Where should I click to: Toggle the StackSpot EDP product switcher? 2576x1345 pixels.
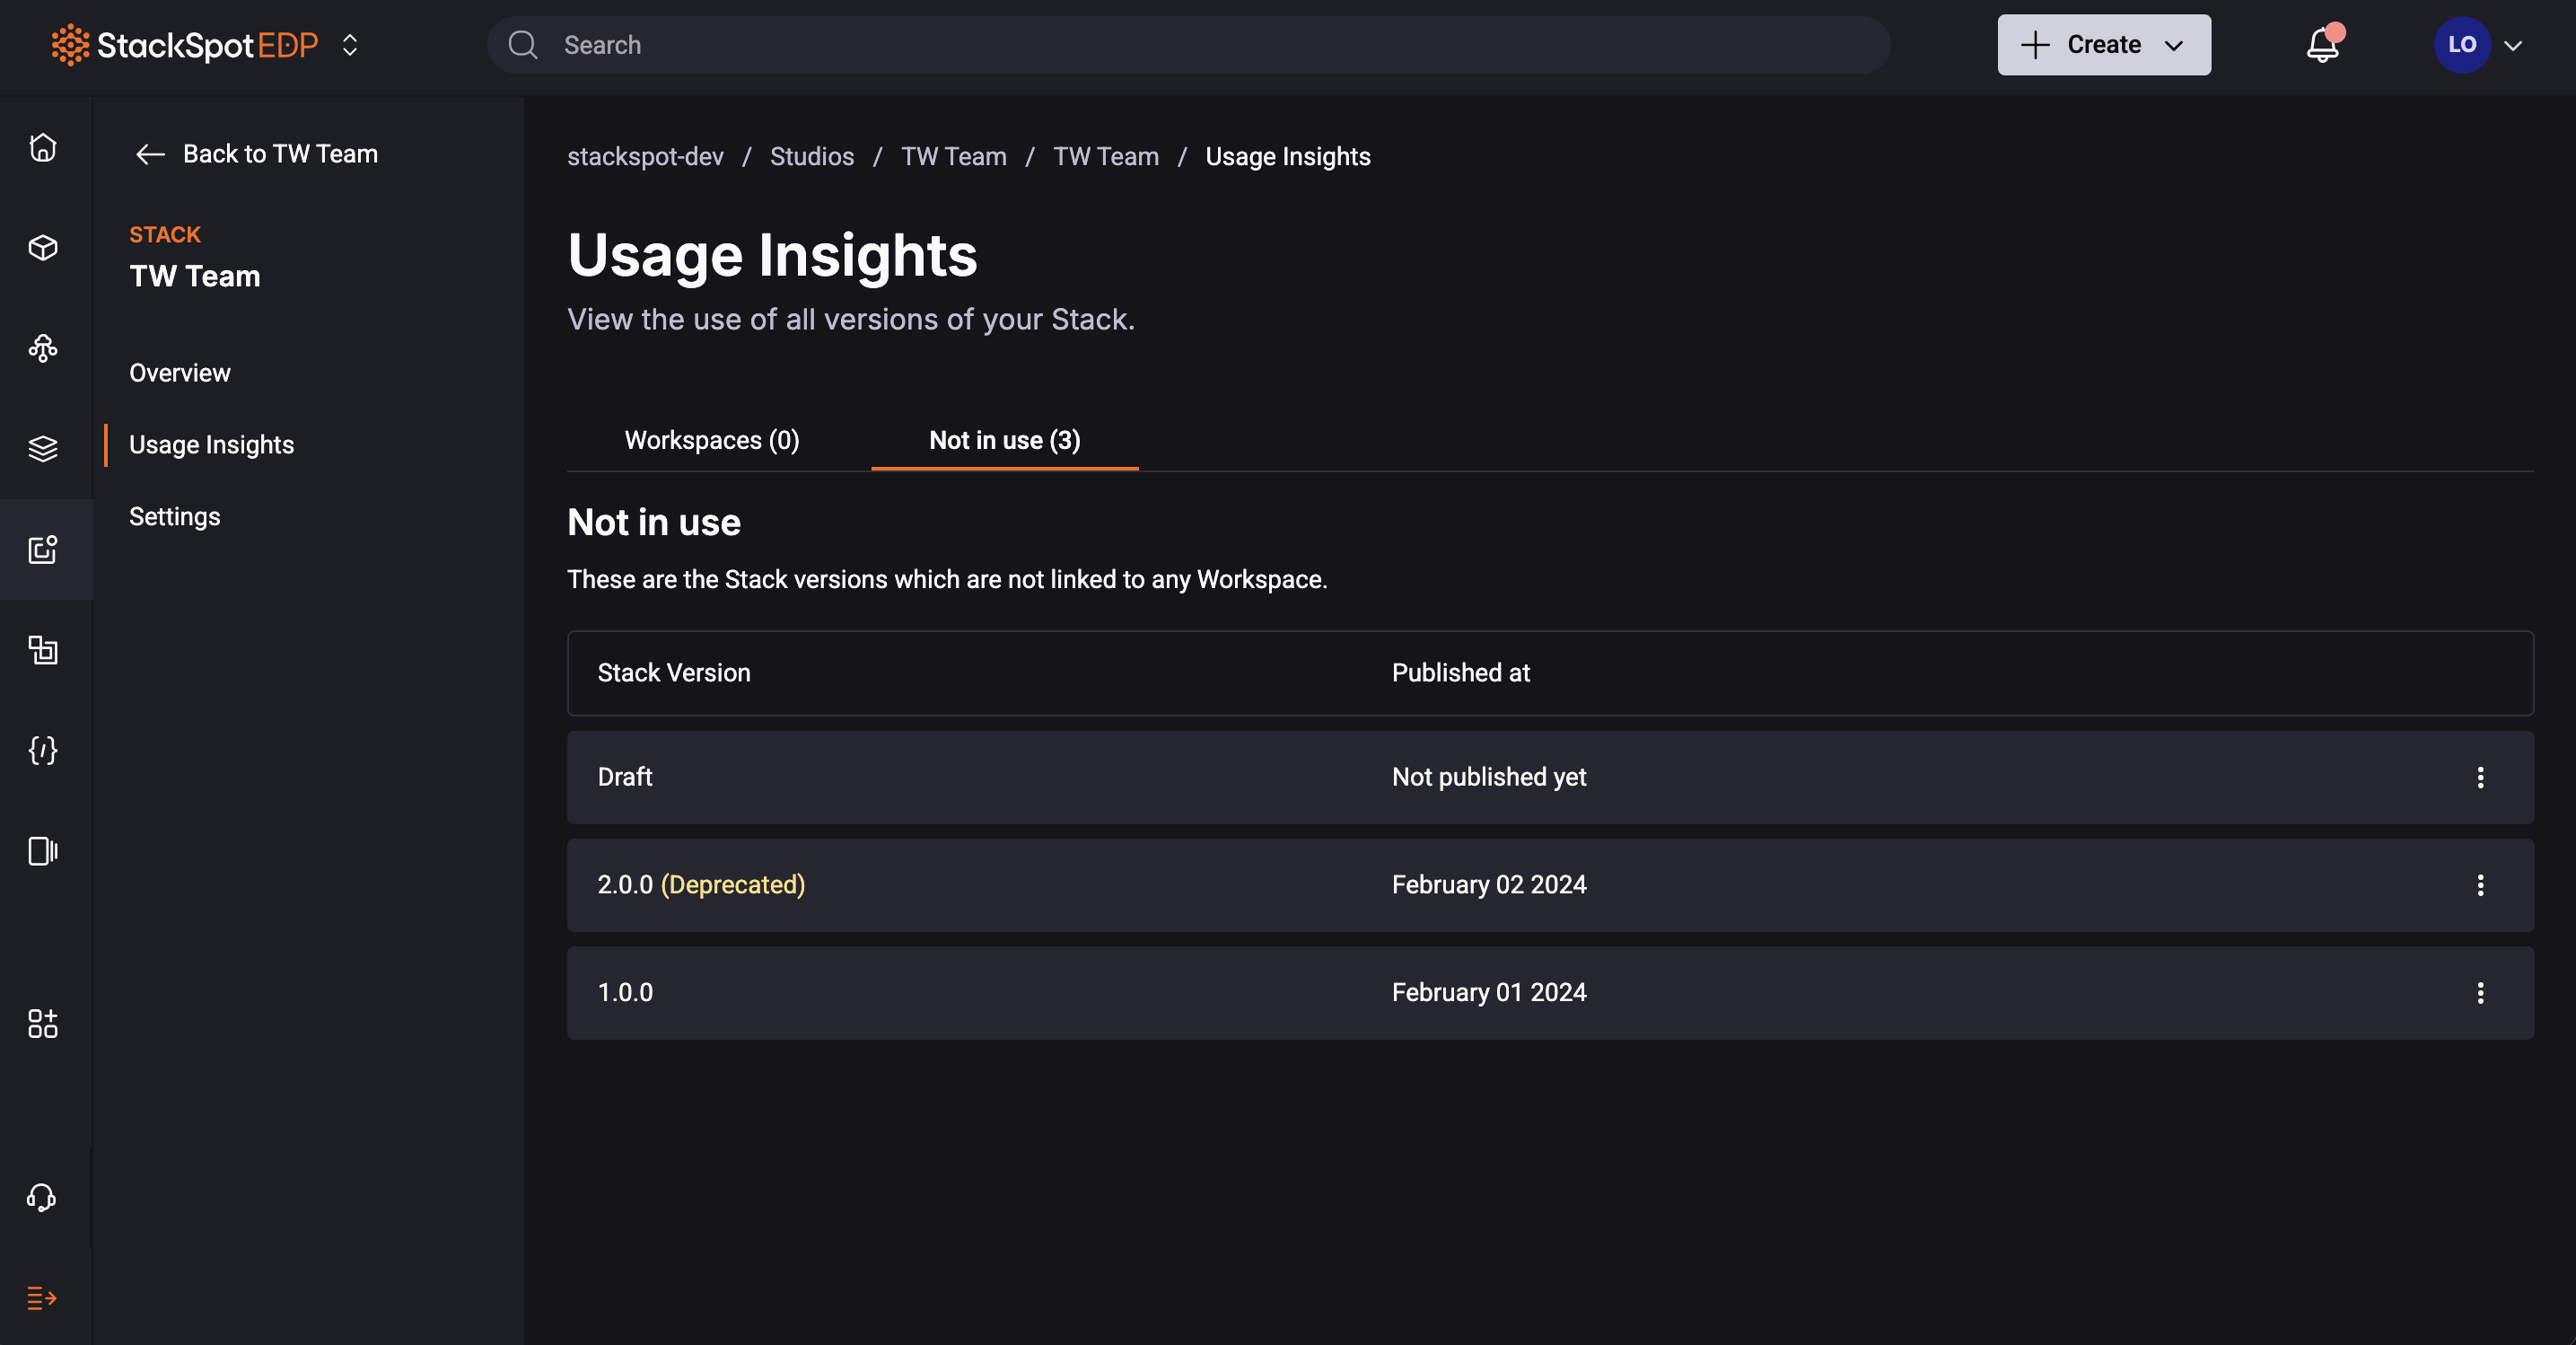point(349,45)
